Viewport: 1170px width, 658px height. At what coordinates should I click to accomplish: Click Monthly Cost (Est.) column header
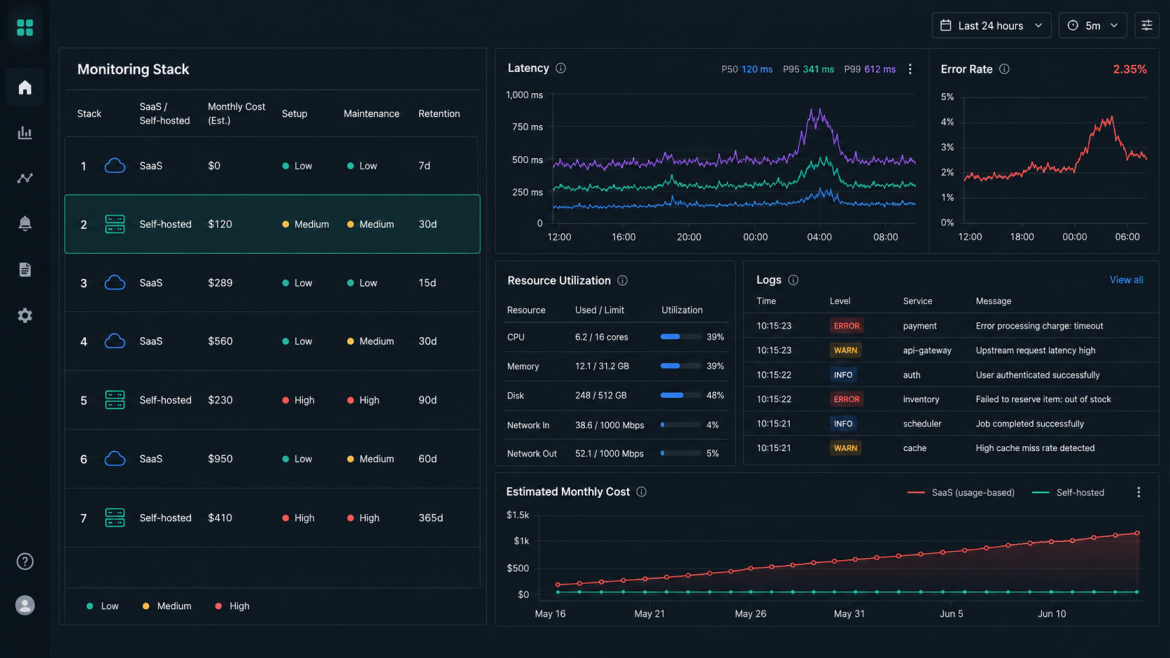tap(236, 113)
